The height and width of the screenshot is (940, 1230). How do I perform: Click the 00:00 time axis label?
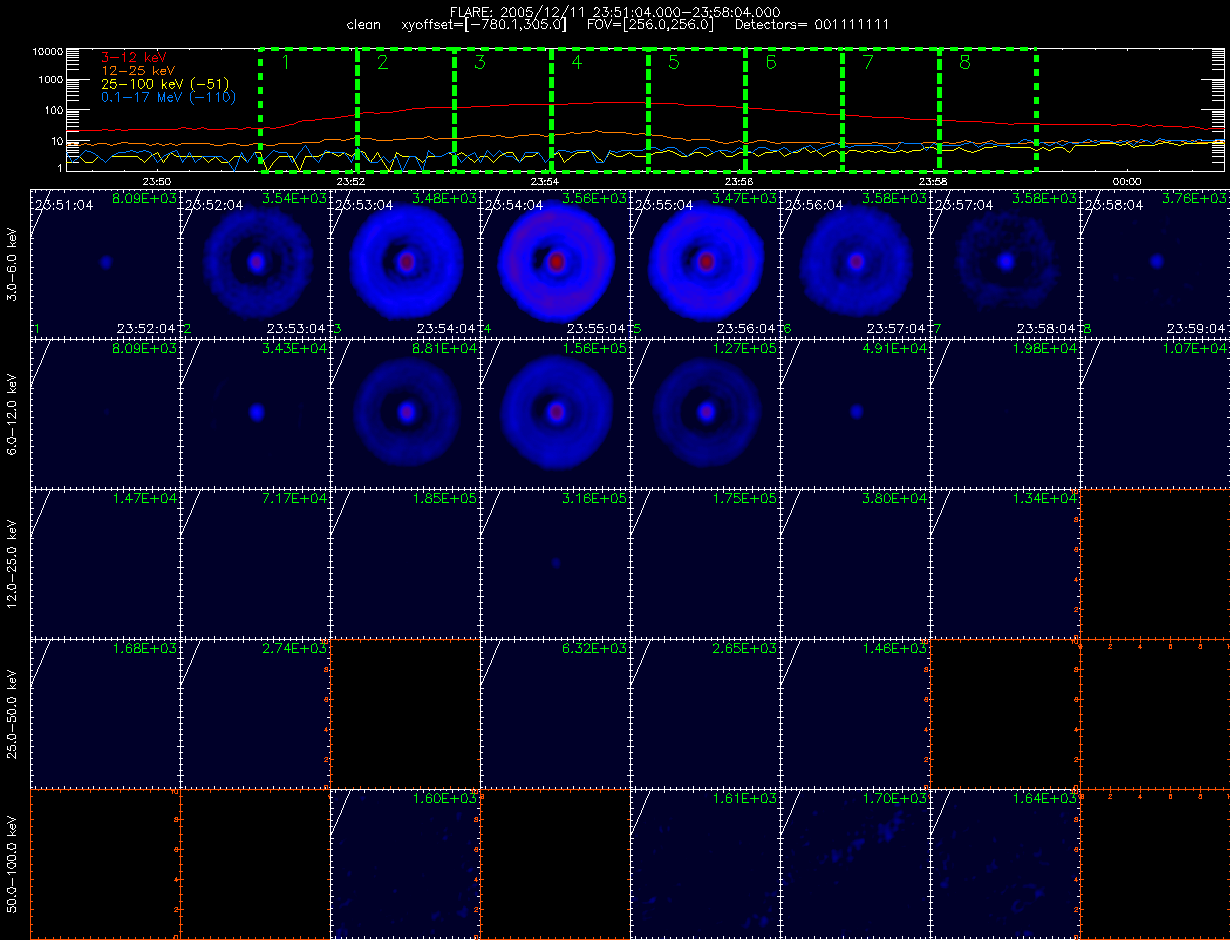pos(1126,181)
